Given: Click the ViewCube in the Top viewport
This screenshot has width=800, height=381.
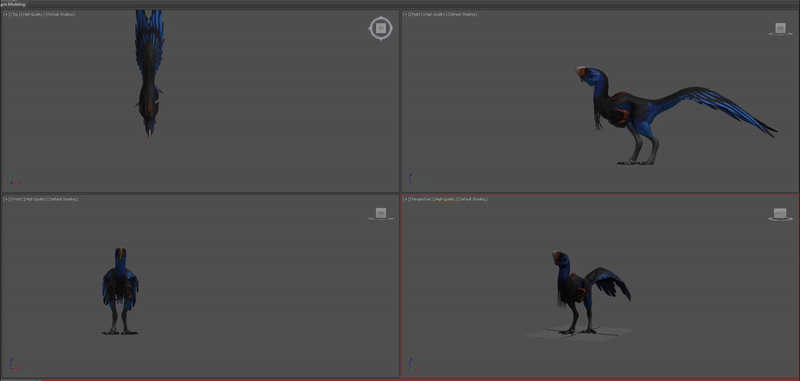Looking at the screenshot, I should click(381, 29).
